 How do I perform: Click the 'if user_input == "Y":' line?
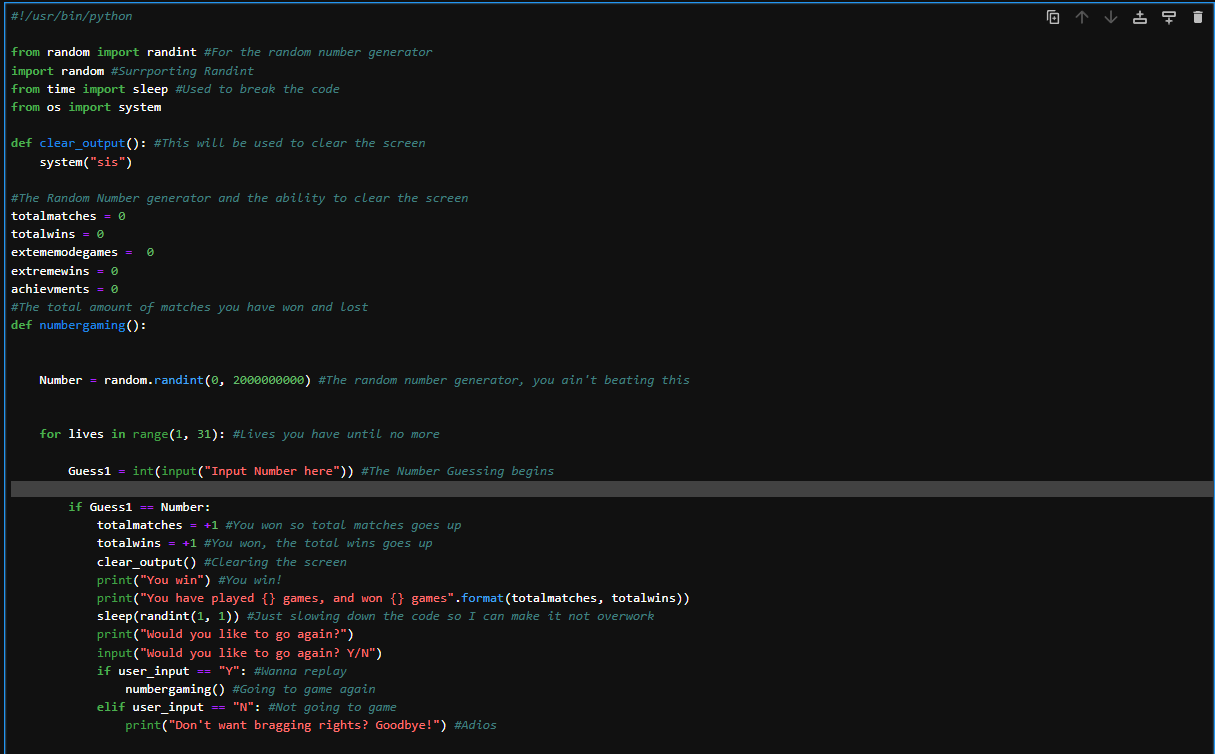[172, 671]
